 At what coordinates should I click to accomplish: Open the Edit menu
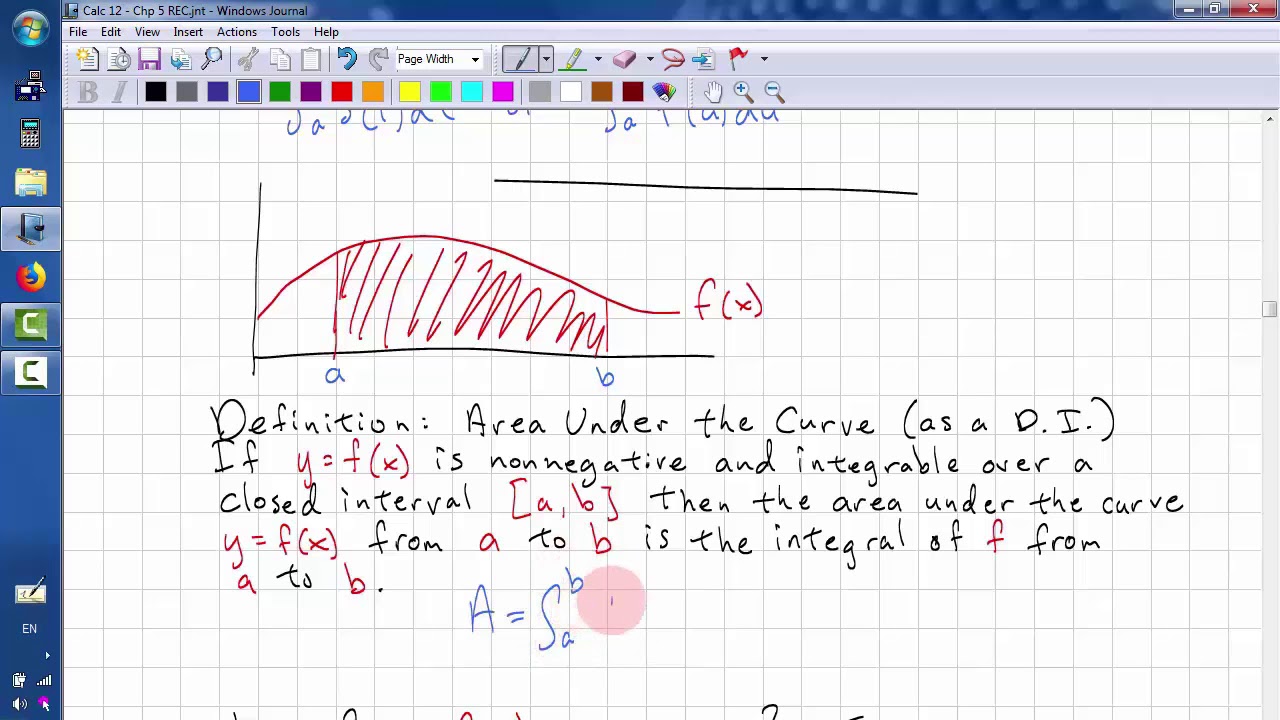111,32
